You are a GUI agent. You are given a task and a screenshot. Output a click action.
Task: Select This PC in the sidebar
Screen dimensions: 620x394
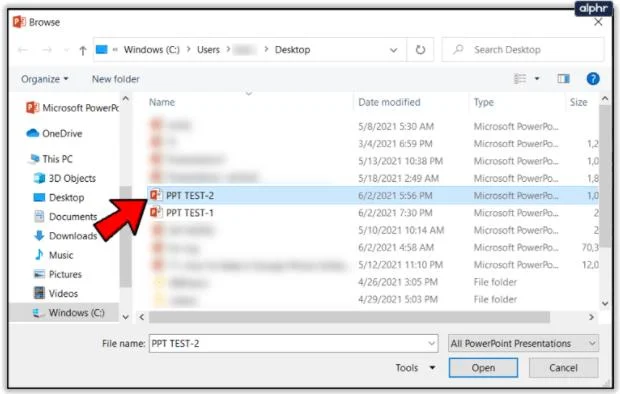coord(51,159)
